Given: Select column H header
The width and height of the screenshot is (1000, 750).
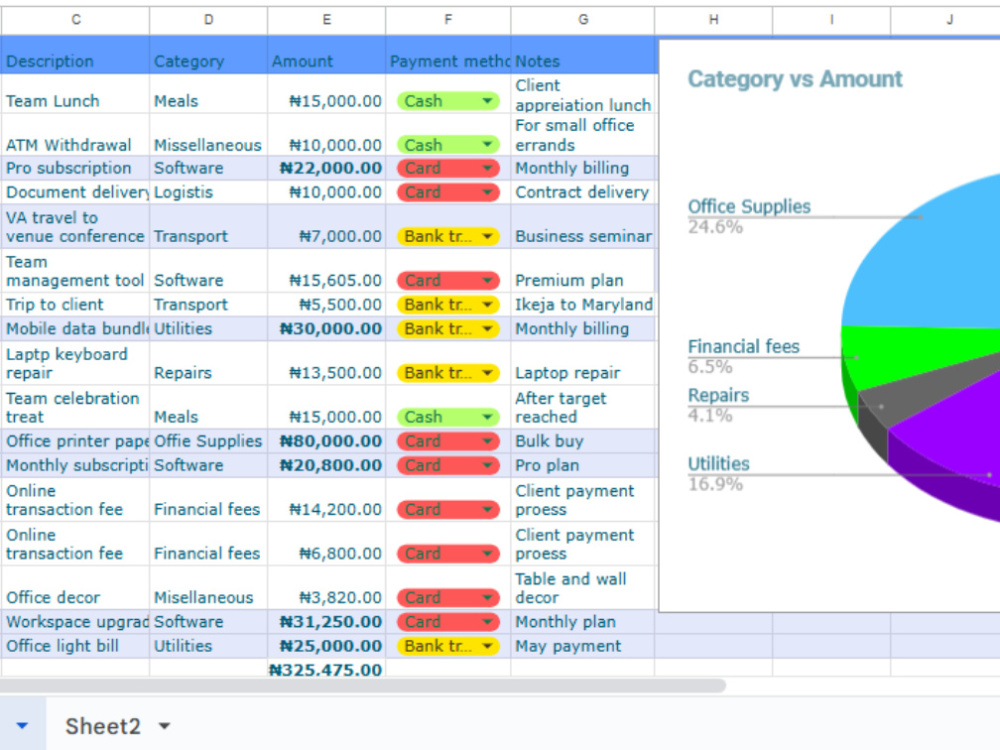Looking at the screenshot, I should click(x=713, y=20).
